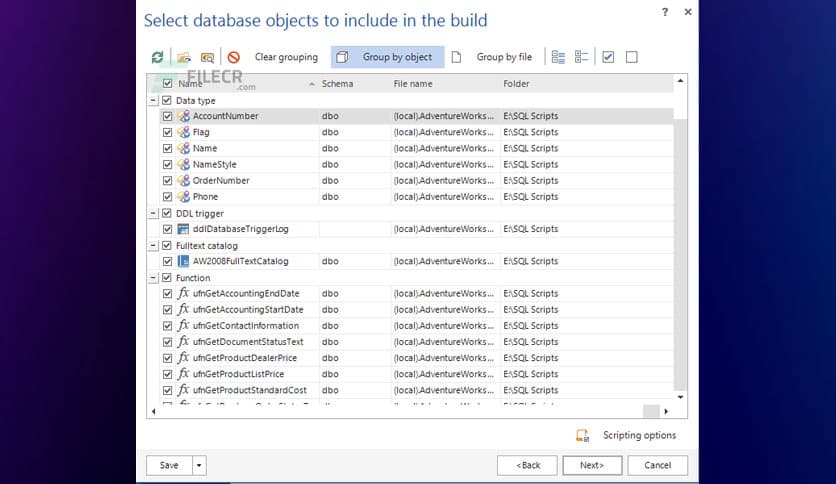Click the vertical scrollbar thumb

(680, 253)
